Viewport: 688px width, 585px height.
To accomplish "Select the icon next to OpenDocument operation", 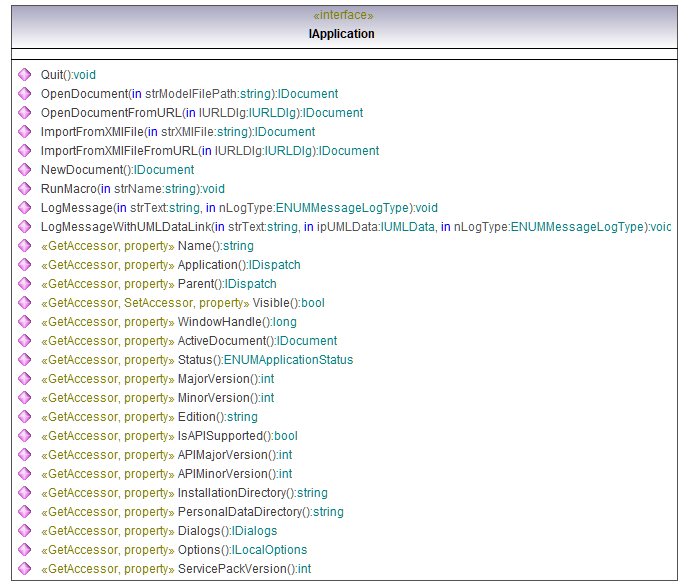I will (24, 94).
